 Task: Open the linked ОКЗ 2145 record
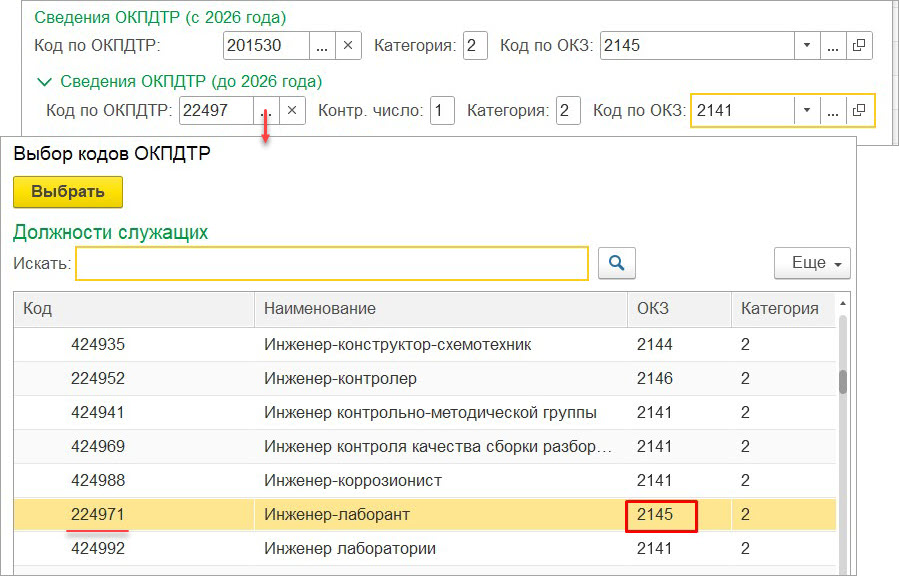point(859,46)
